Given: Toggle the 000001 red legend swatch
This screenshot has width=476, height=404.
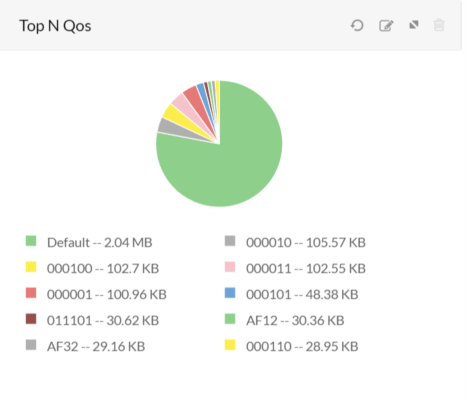Looking at the screenshot, I should pos(31,293).
